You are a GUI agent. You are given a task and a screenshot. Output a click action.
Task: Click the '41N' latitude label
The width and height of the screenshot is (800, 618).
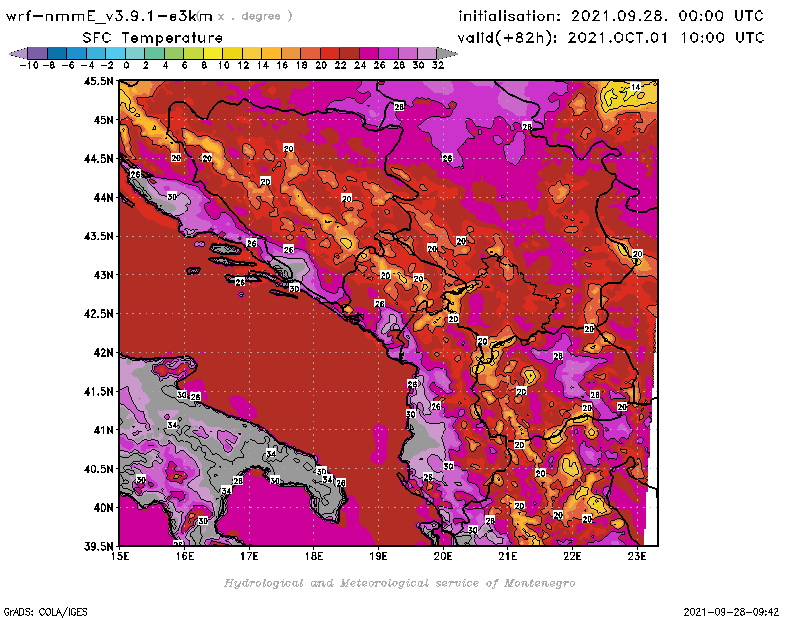coord(104,430)
